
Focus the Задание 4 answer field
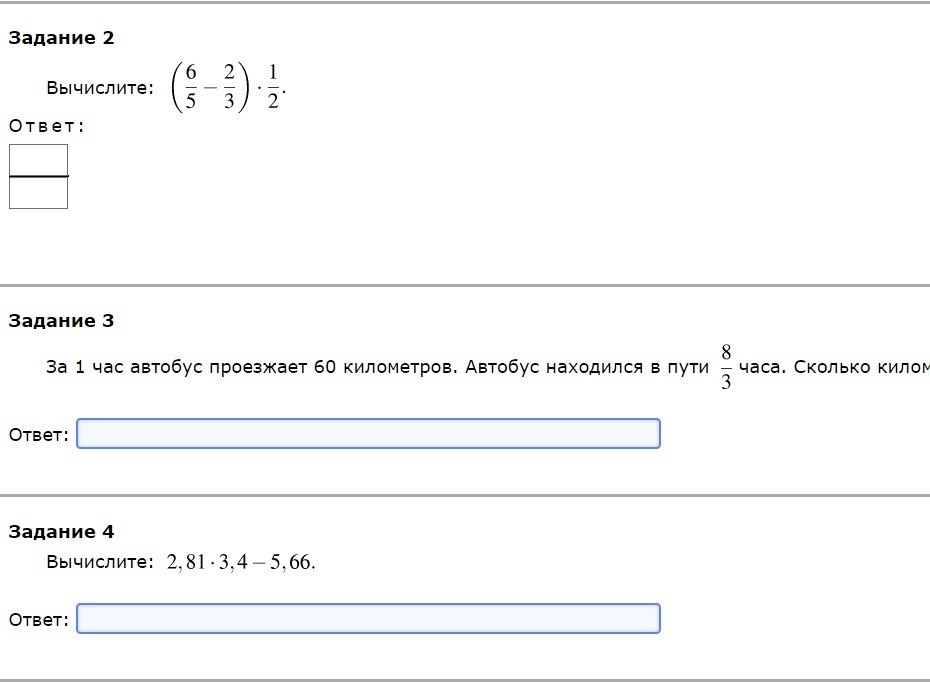point(368,619)
